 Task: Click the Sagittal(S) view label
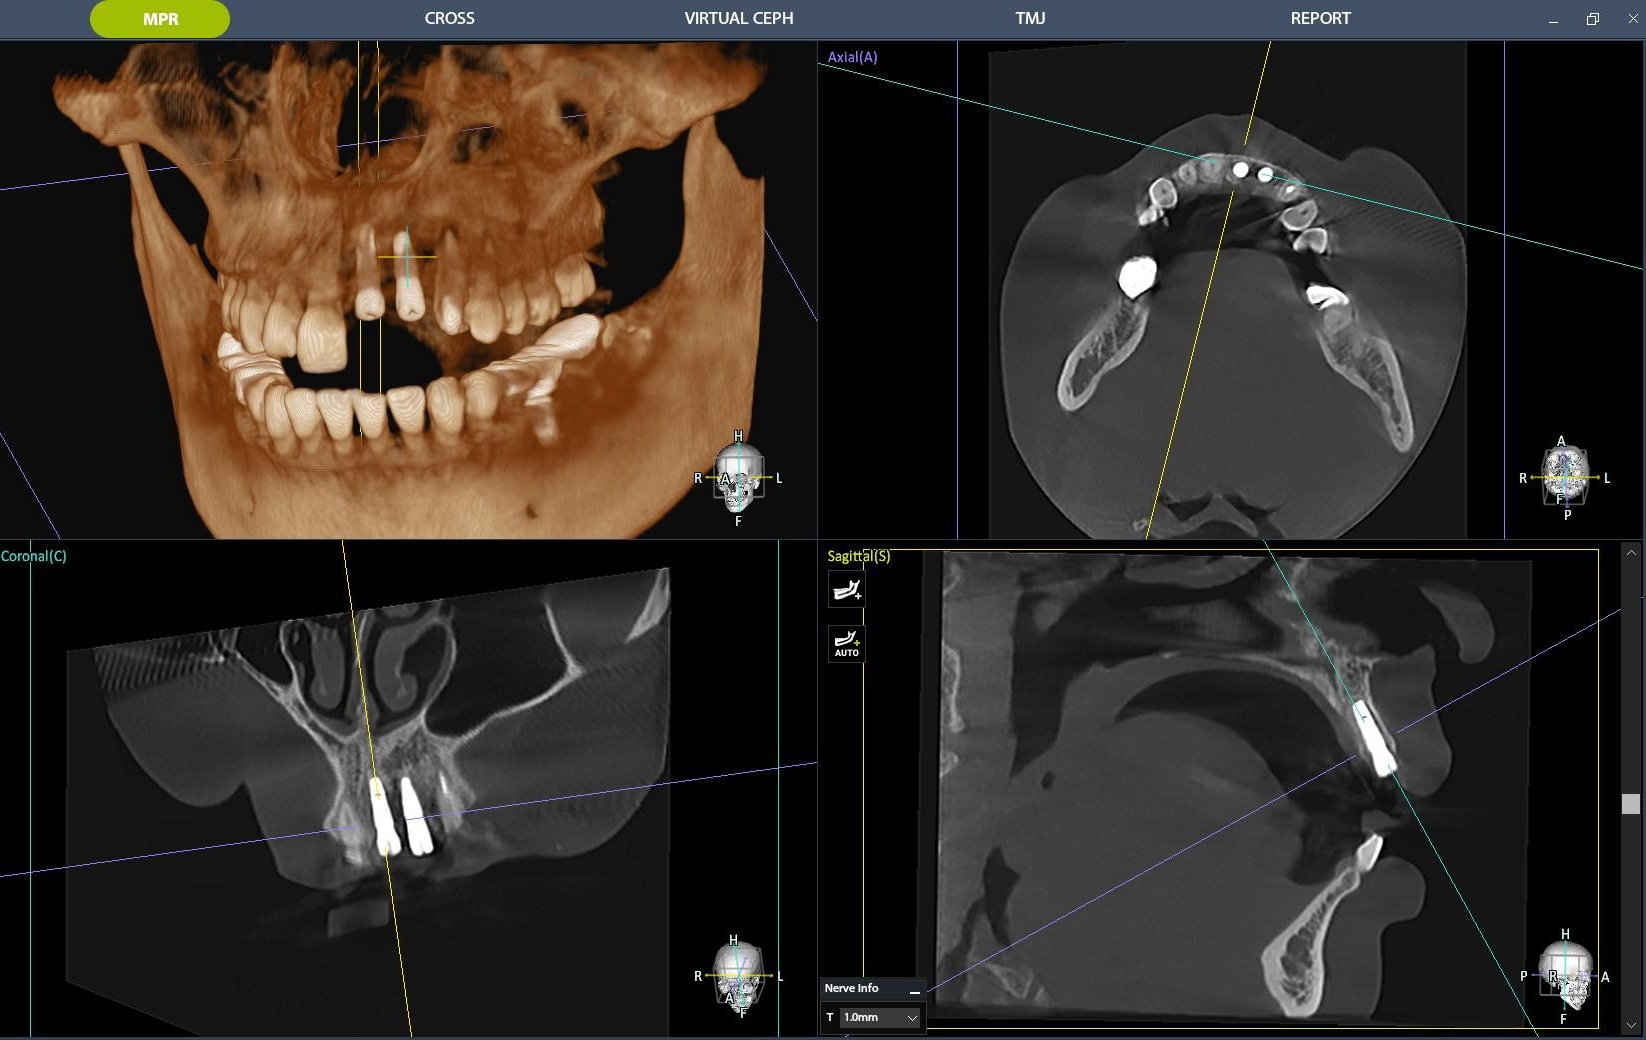858,556
